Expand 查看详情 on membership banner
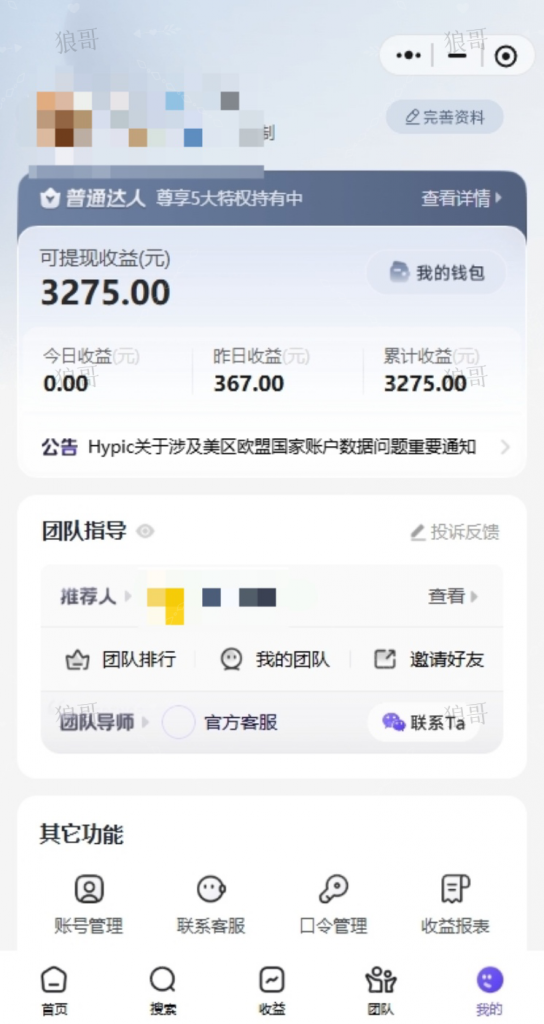 [x=462, y=199]
